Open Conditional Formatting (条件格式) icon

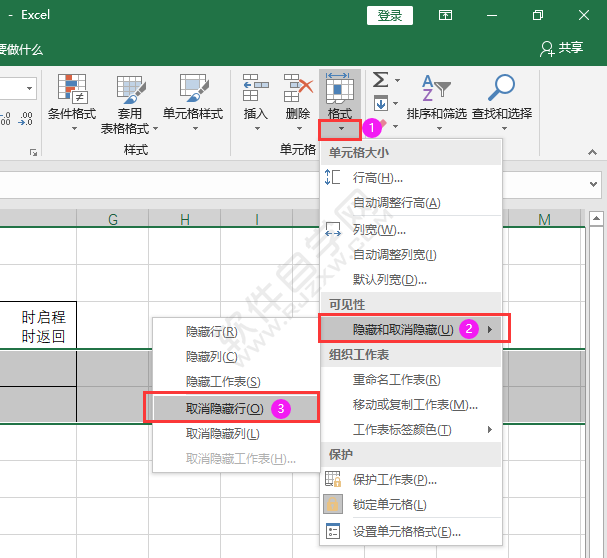point(72,89)
